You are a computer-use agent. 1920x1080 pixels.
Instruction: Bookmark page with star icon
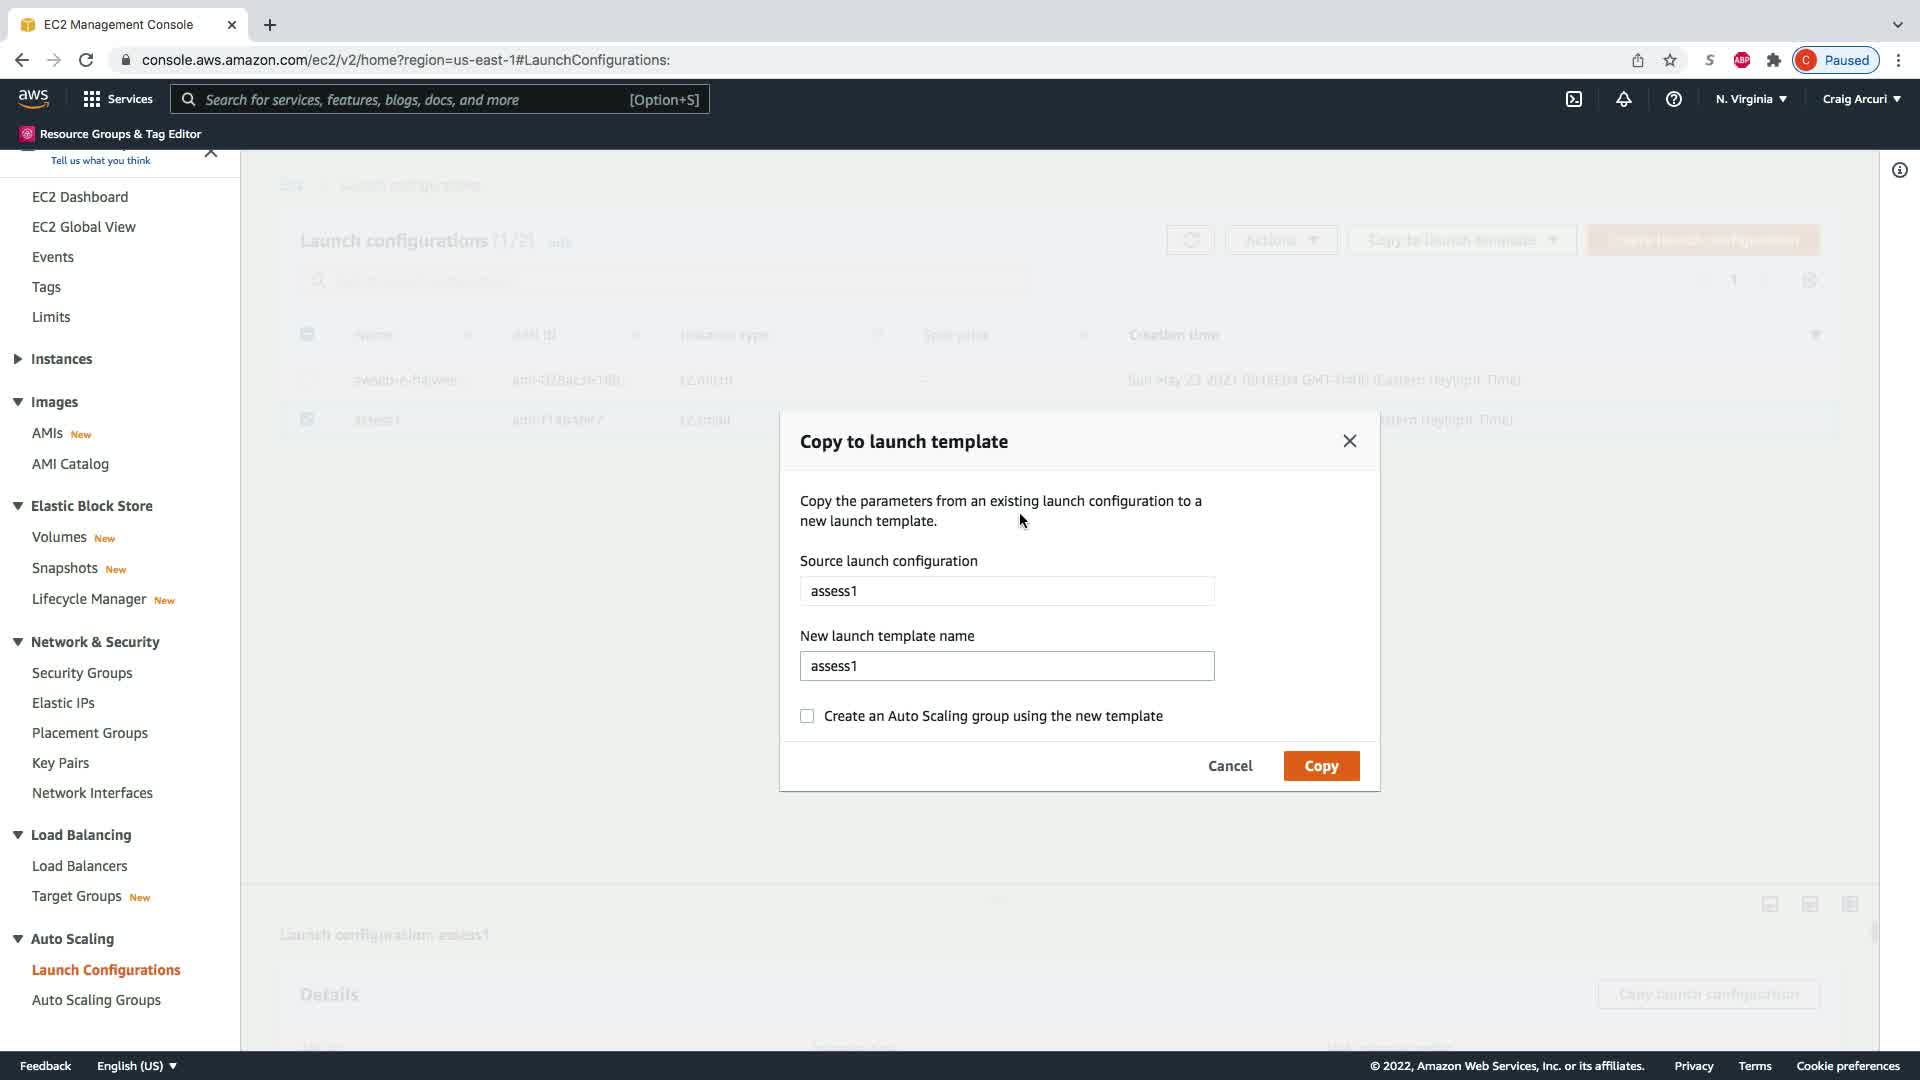[1670, 60]
